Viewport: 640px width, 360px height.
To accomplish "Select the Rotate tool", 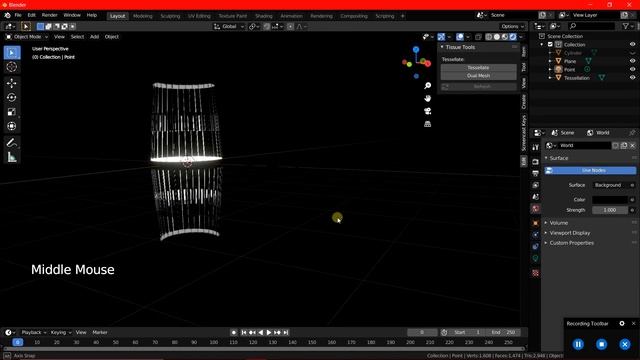I will coord(12,98).
